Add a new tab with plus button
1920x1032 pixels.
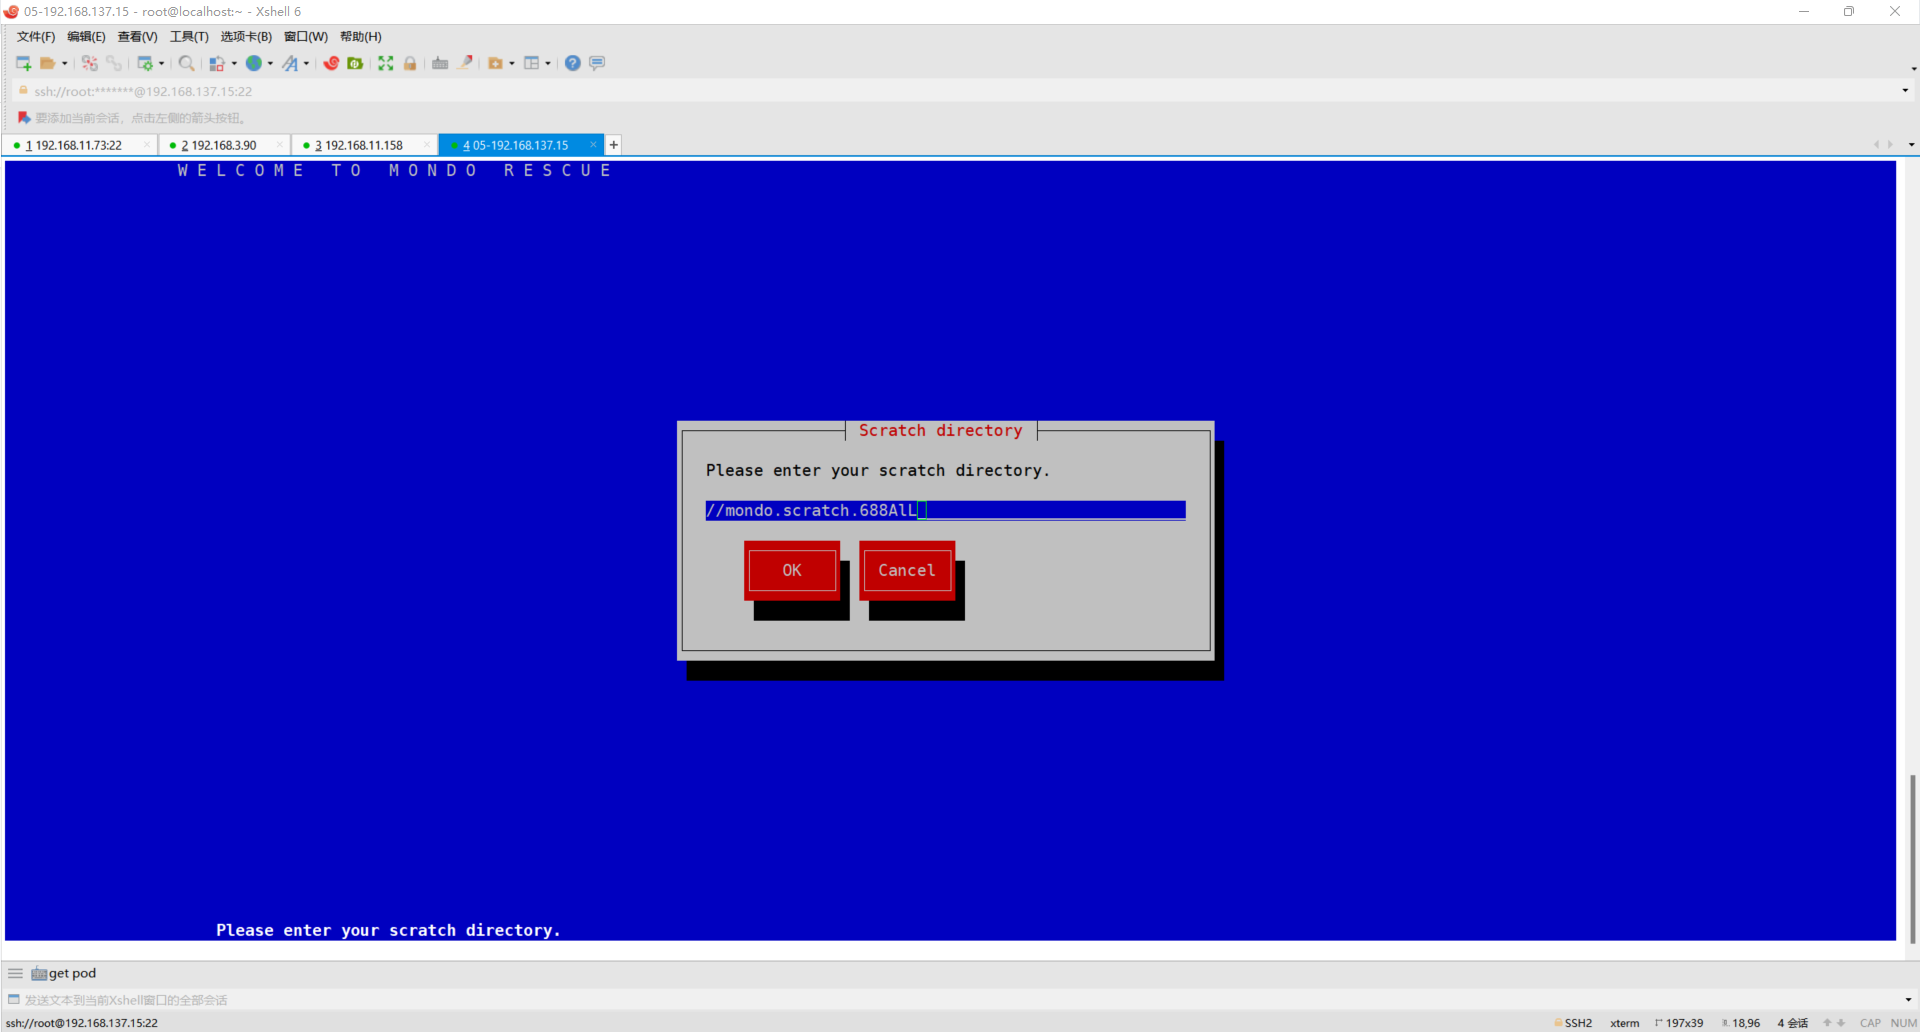(614, 145)
